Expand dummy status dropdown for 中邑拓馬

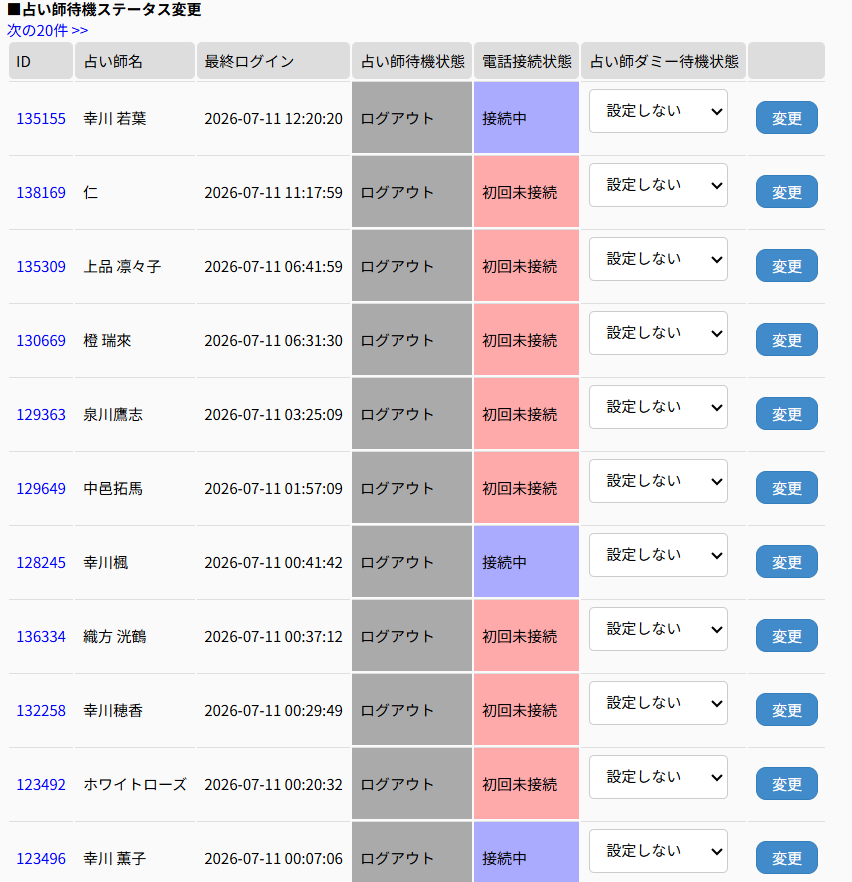658,481
